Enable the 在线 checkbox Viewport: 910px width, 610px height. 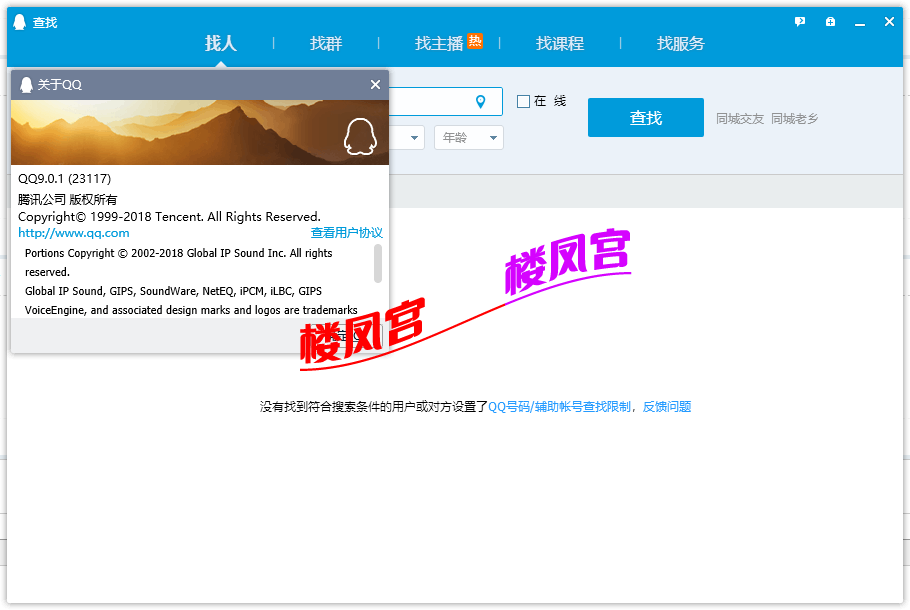click(523, 102)
